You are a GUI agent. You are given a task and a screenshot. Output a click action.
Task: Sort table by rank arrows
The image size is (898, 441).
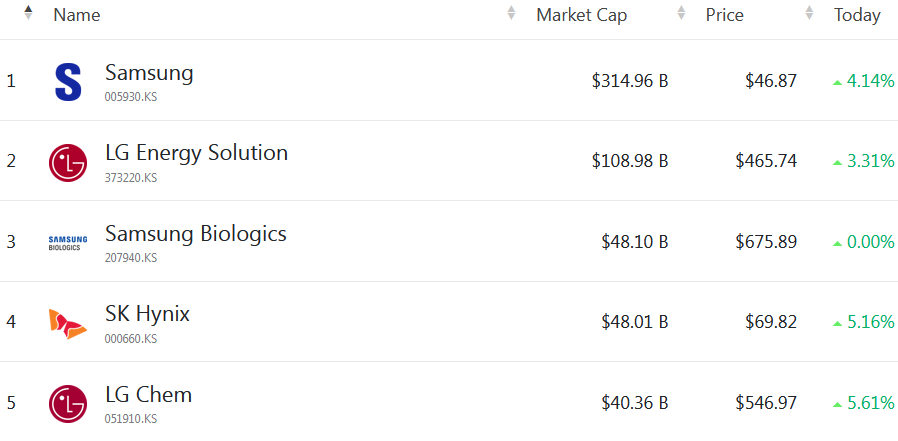coord(28,14)
